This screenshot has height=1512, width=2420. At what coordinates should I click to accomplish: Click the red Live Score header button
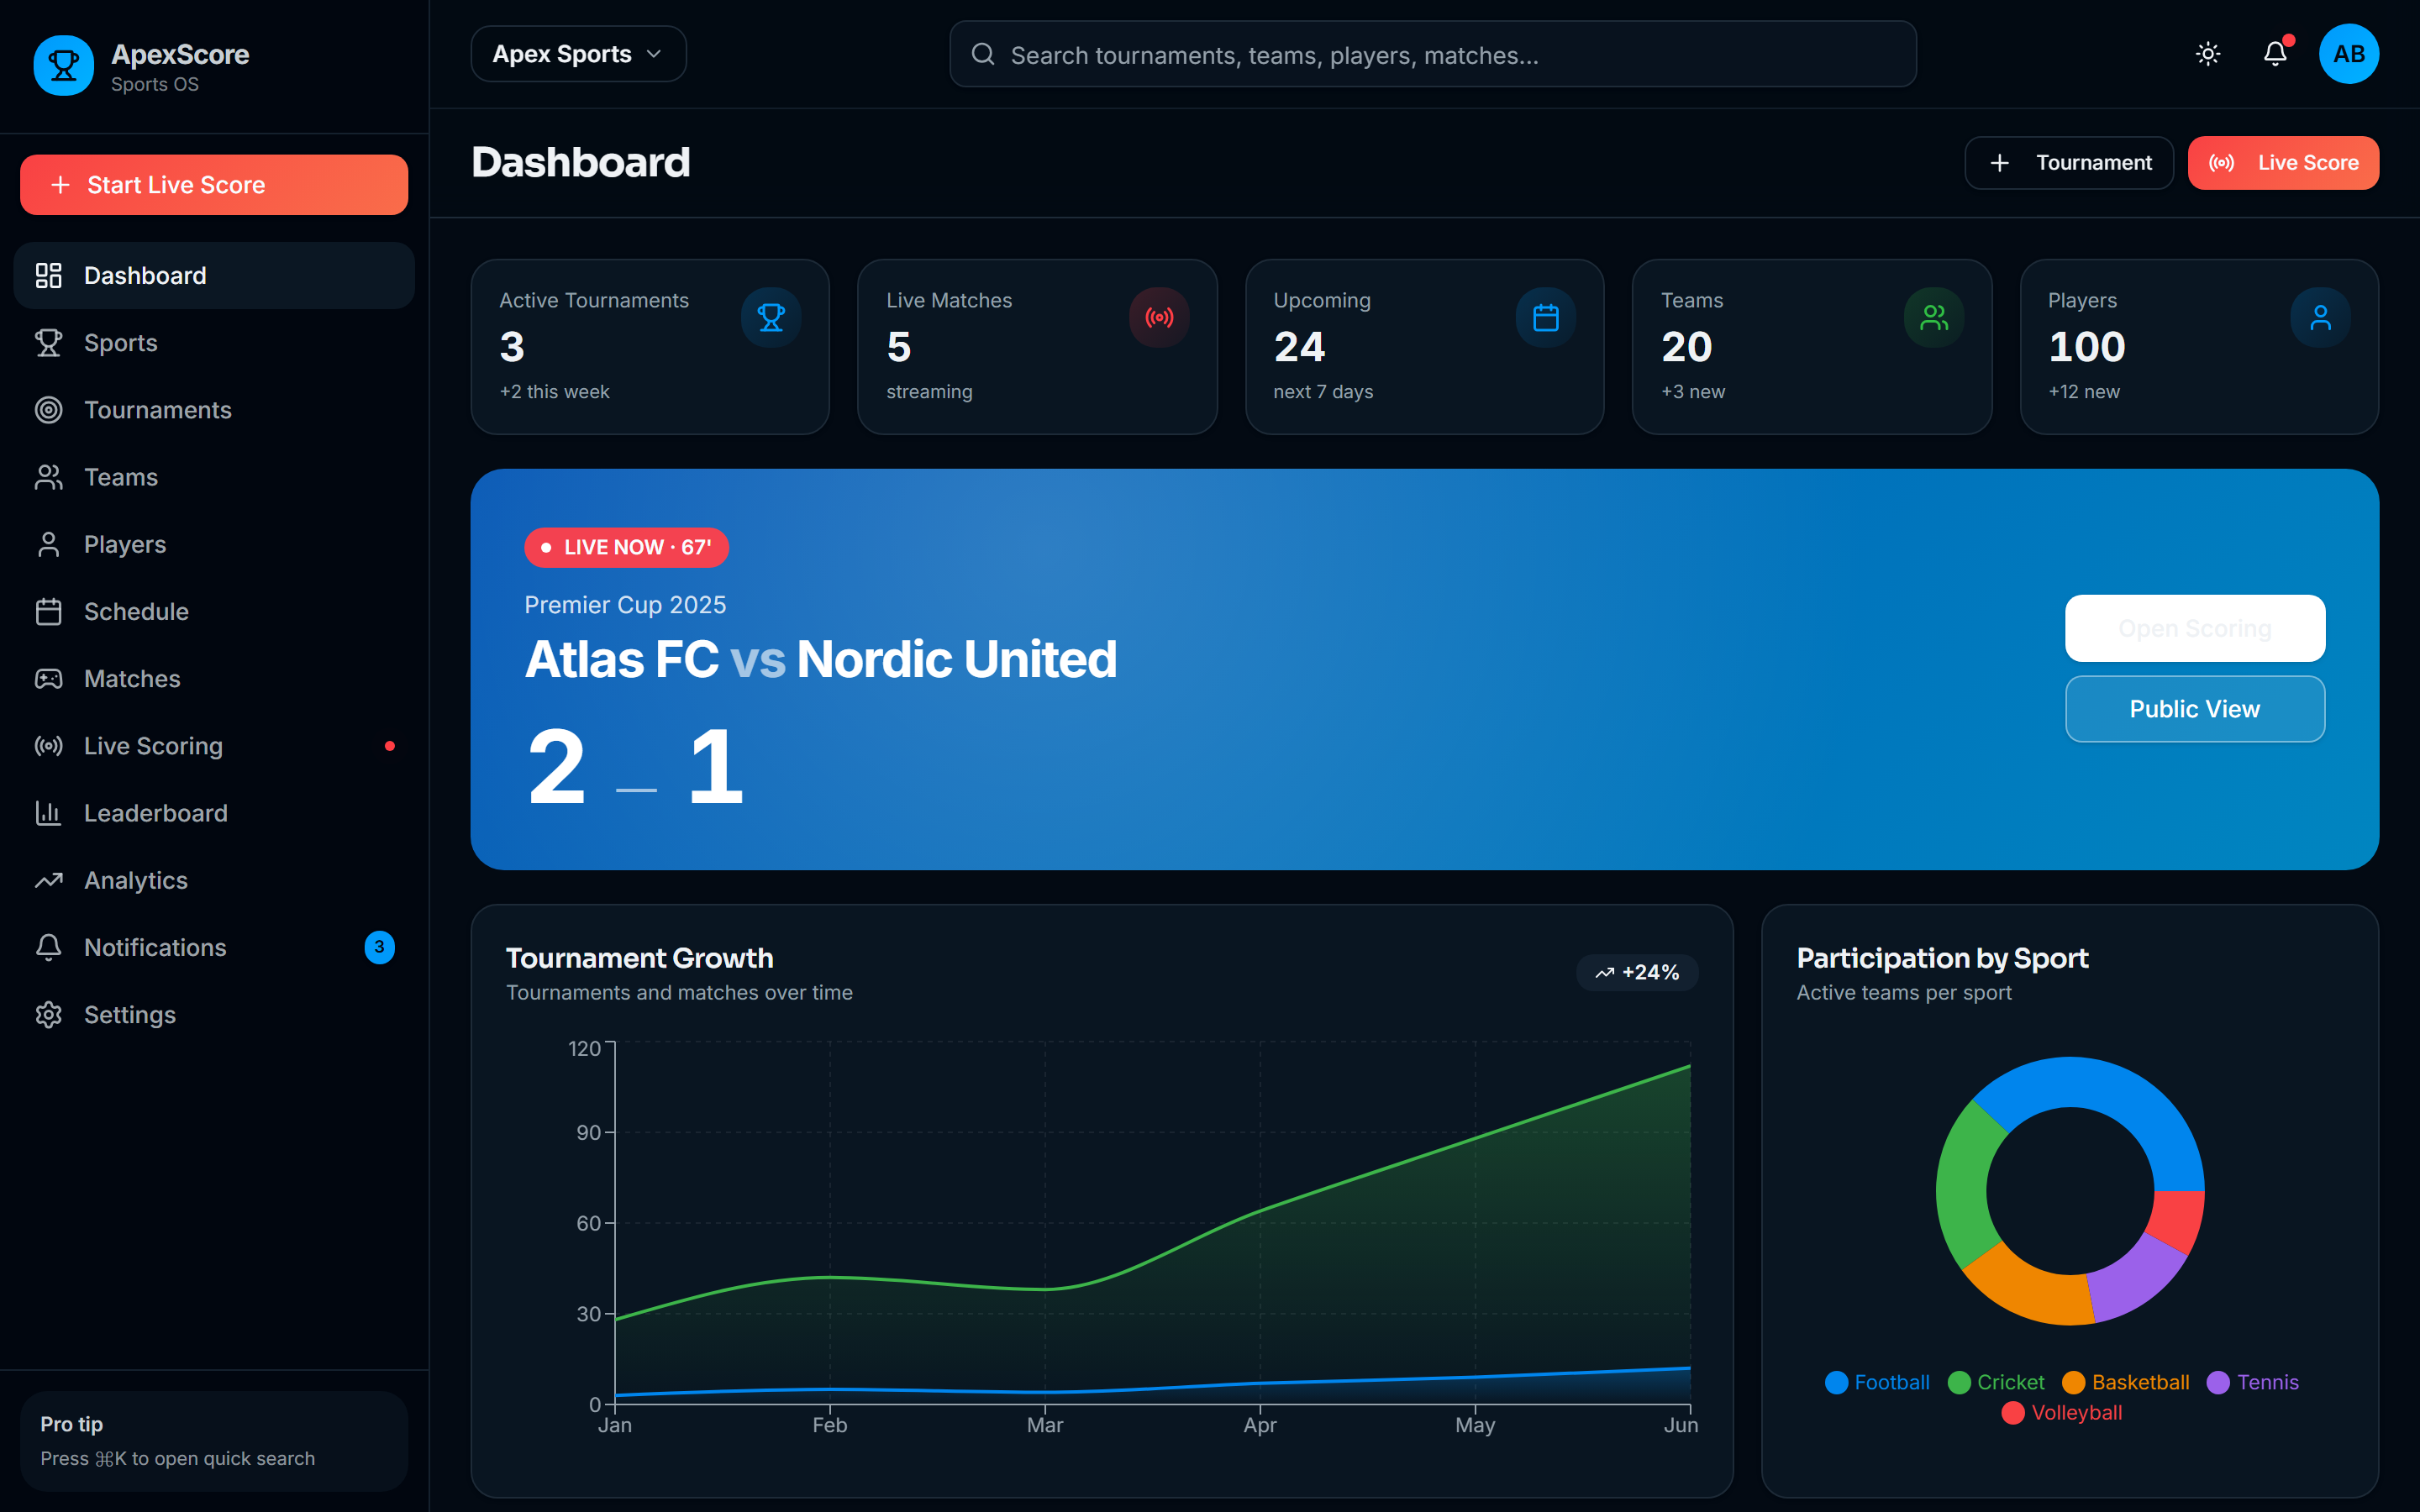click(x=2283, y=163)
